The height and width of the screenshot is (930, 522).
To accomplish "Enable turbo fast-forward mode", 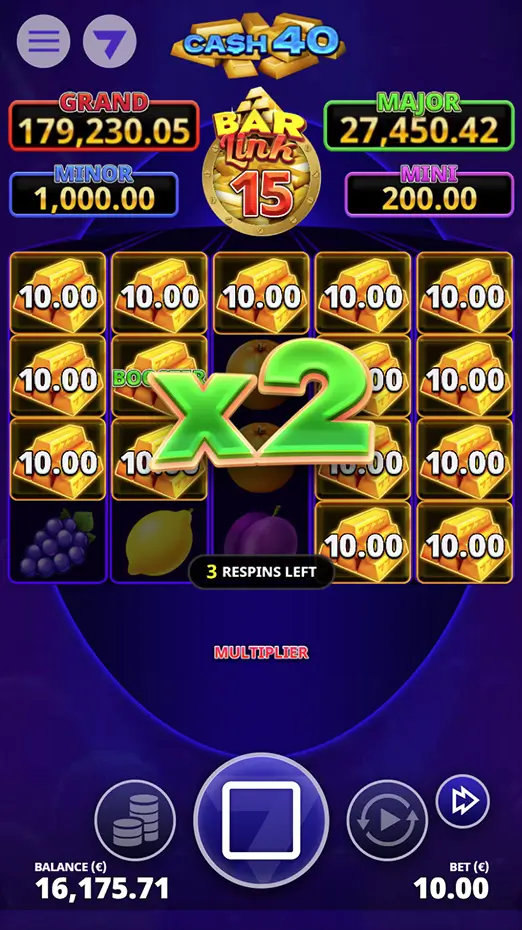I will tap(463, 801).
